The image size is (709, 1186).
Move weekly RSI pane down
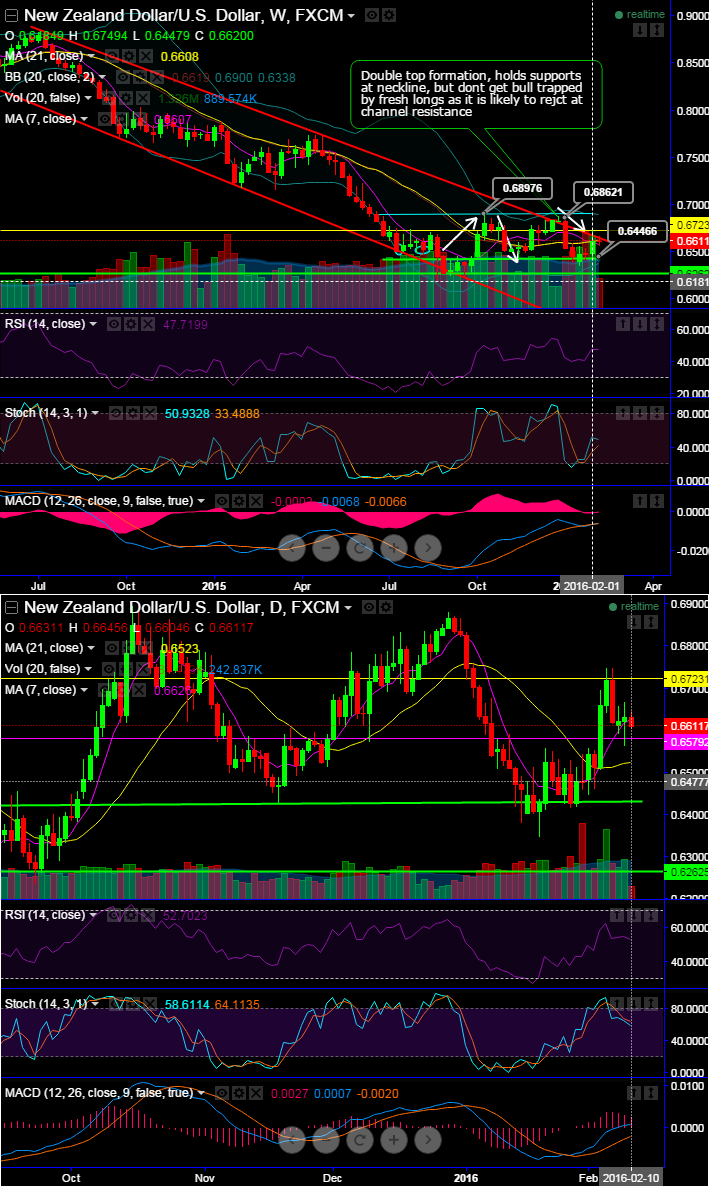pos(639,324)
